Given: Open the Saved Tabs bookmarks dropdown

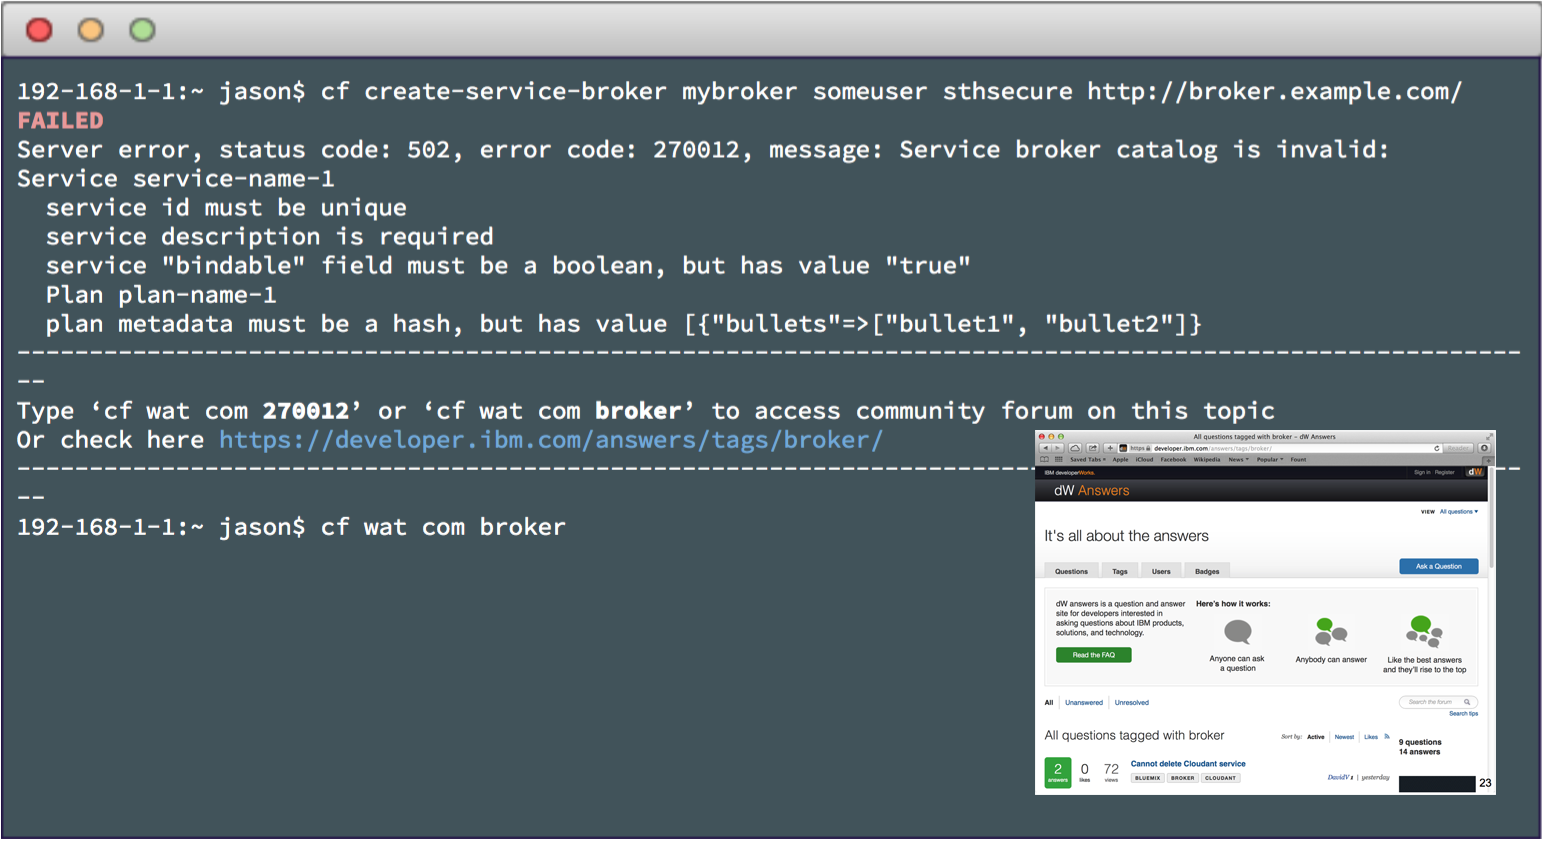Looking at the screenshot, I should (x=1088, y=460).
